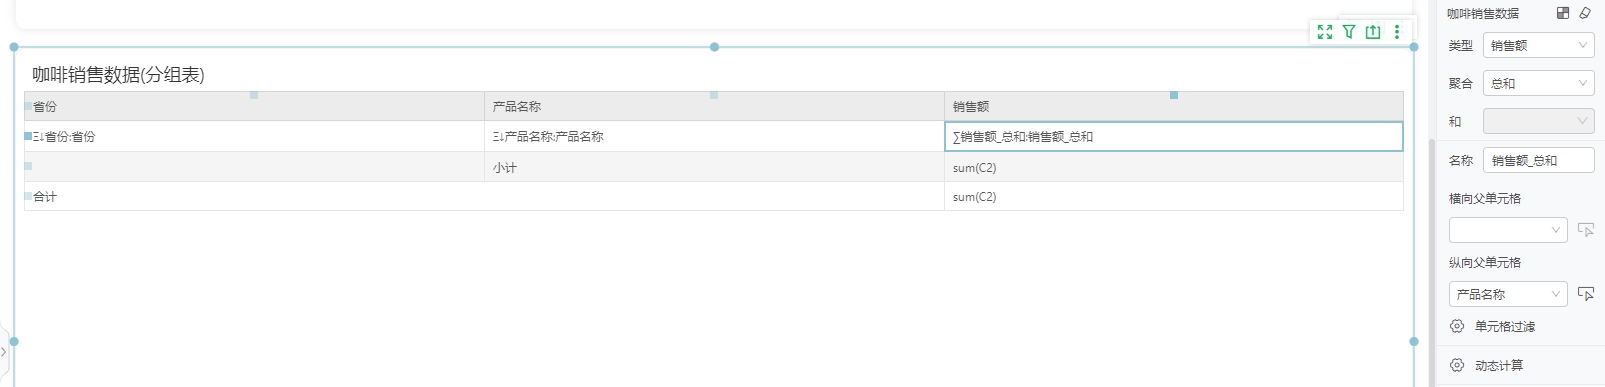Viewport: 1605px width, 387px height.
Task: Click cell picker icon for 横向父单元格
Action: (x=1586, y=230)
